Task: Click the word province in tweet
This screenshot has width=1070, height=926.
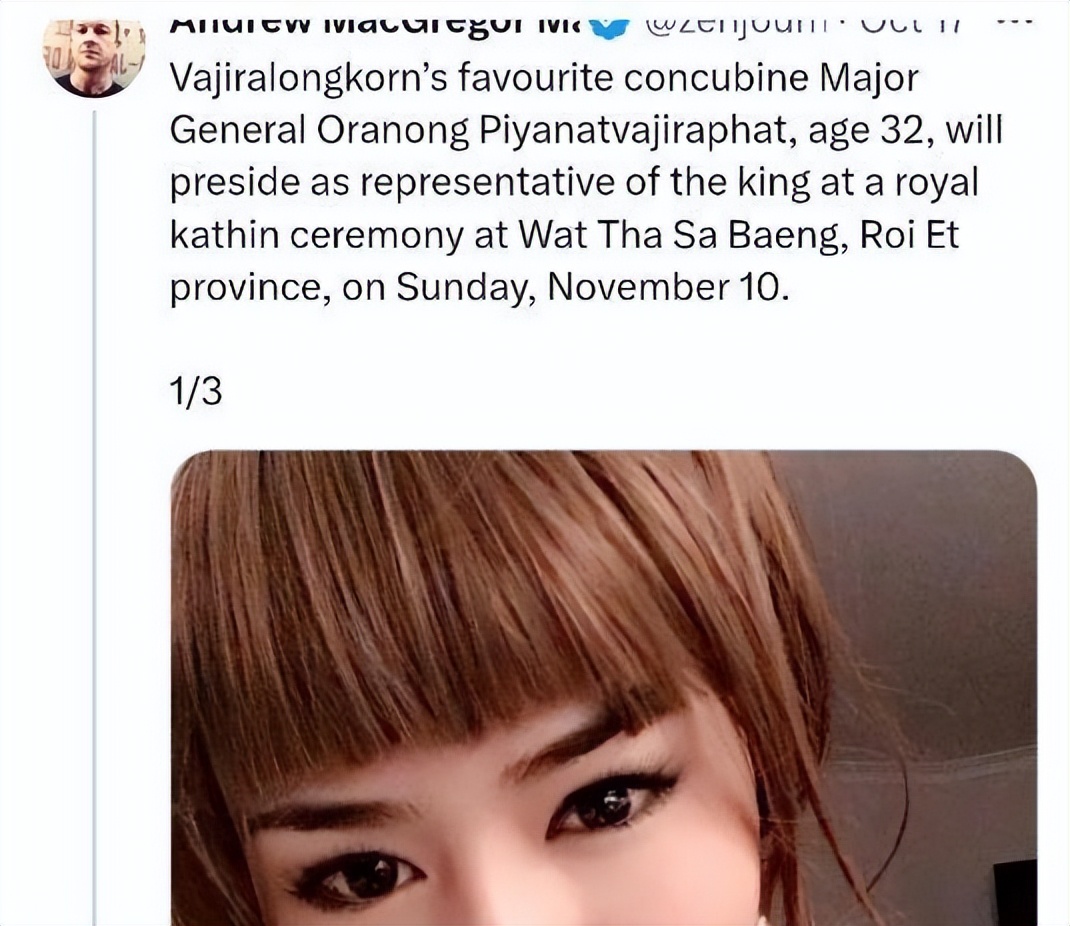Action: pyautogui.click(x=246, y=289)
